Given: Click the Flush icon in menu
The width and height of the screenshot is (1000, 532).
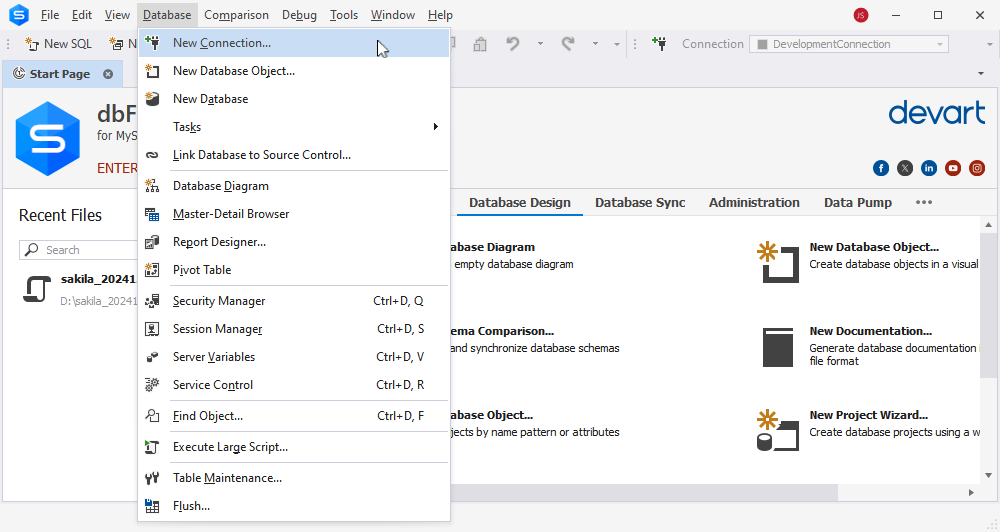Looking at the screenshot, I should pos(152,506).
